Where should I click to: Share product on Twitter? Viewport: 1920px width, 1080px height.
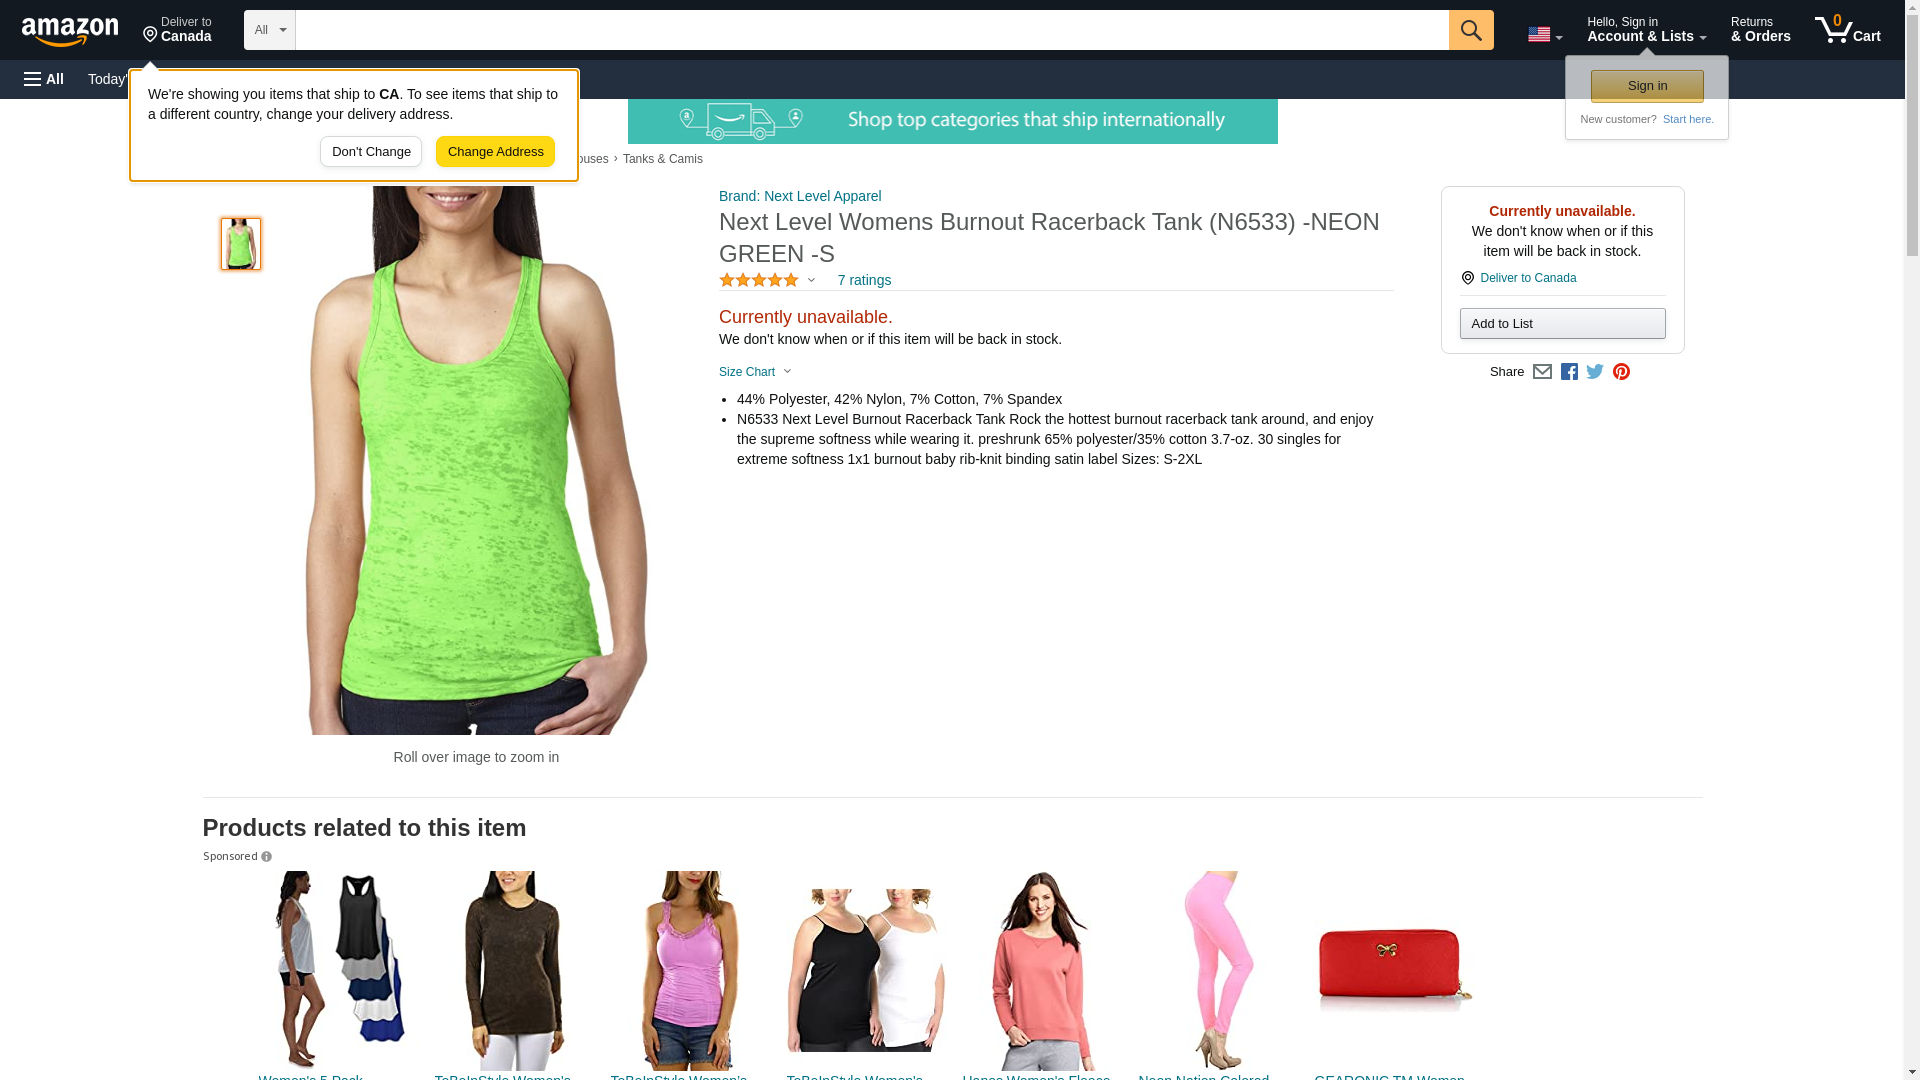pos(1595,372)
